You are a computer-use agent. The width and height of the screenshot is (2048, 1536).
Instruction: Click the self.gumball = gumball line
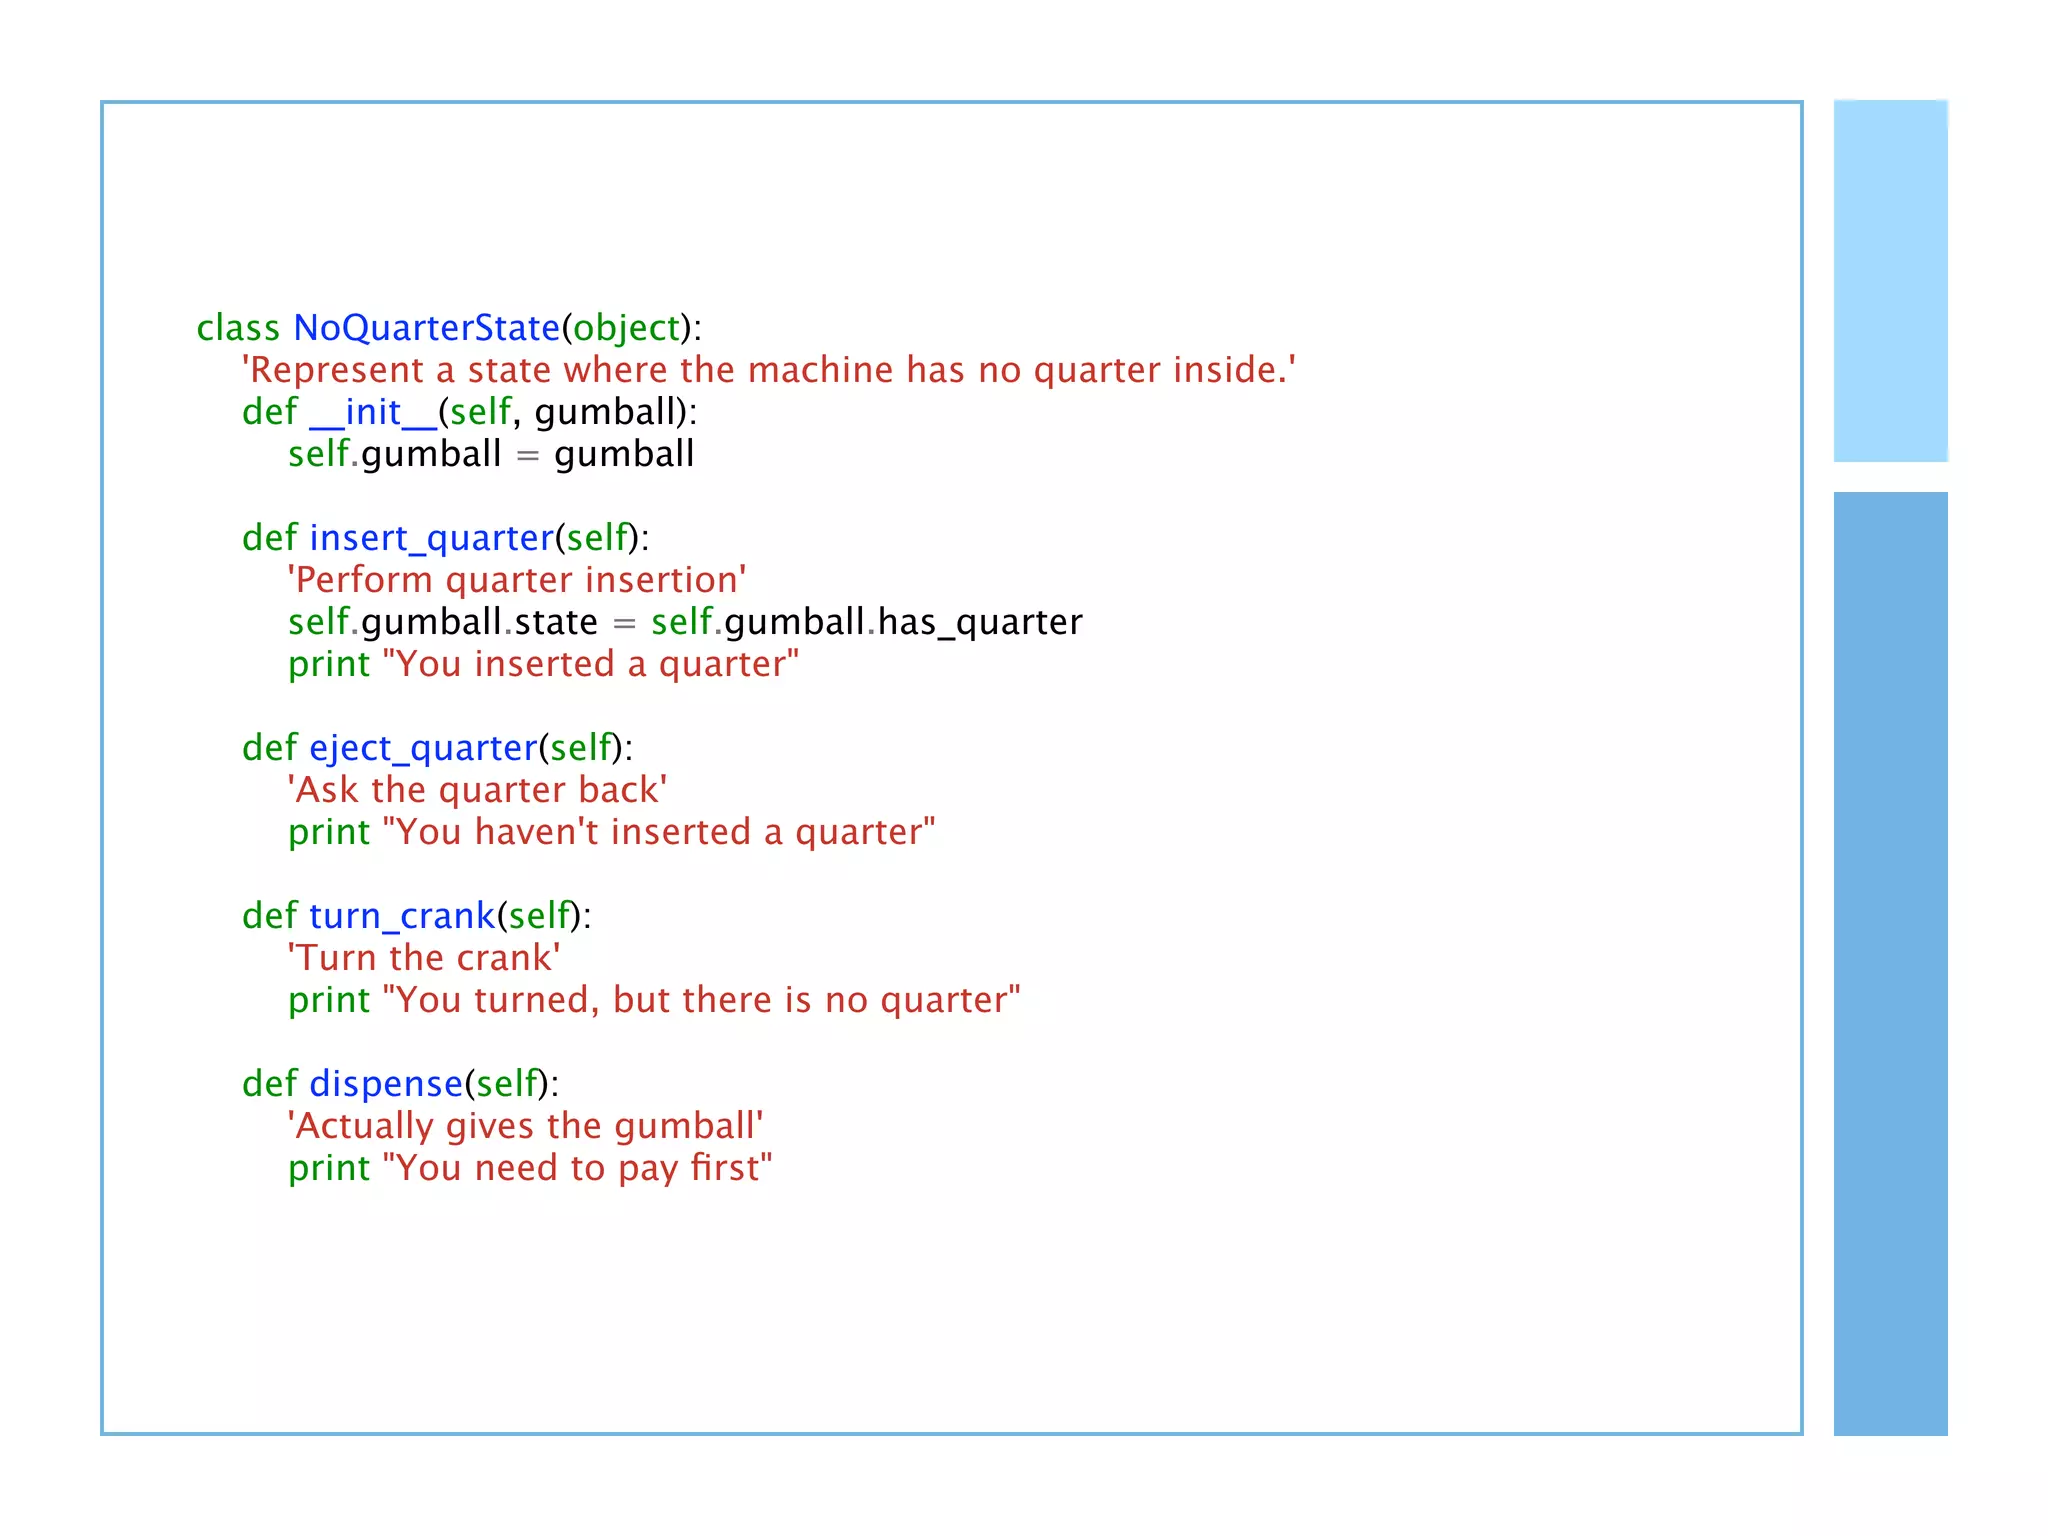point(491,454)
